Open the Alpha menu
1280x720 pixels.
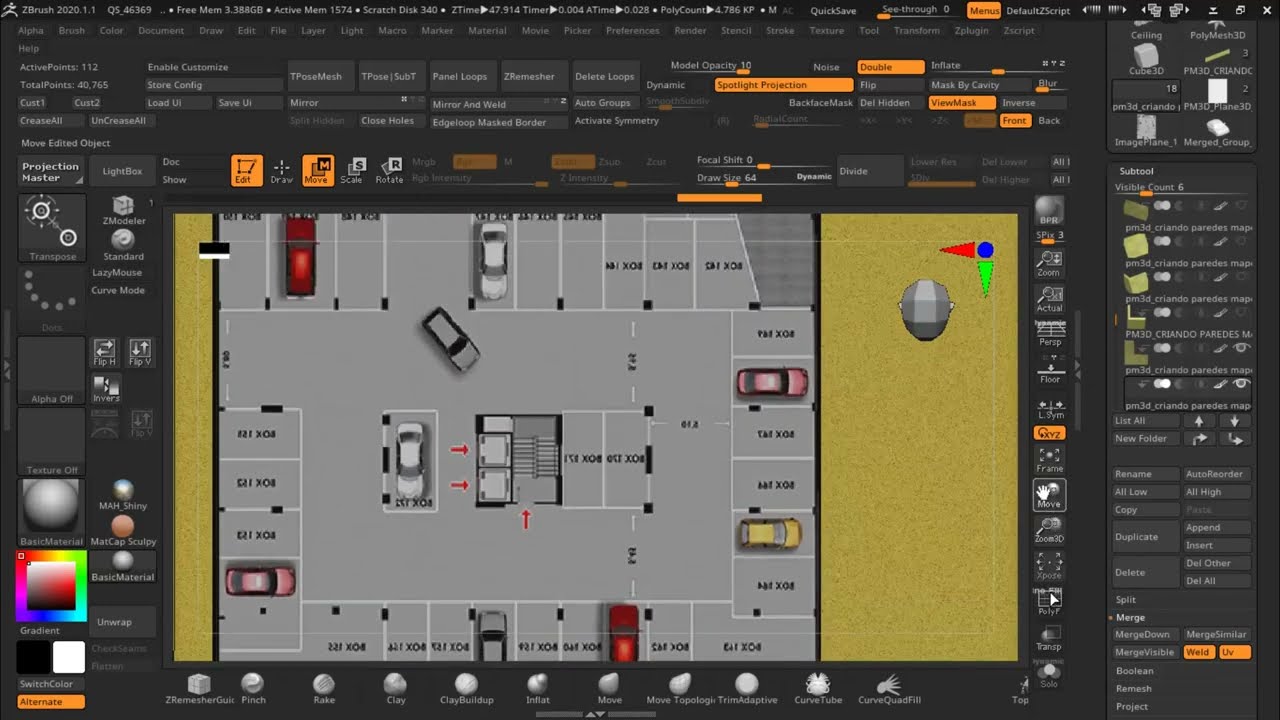pyautogui.click(x=31, y=30)
